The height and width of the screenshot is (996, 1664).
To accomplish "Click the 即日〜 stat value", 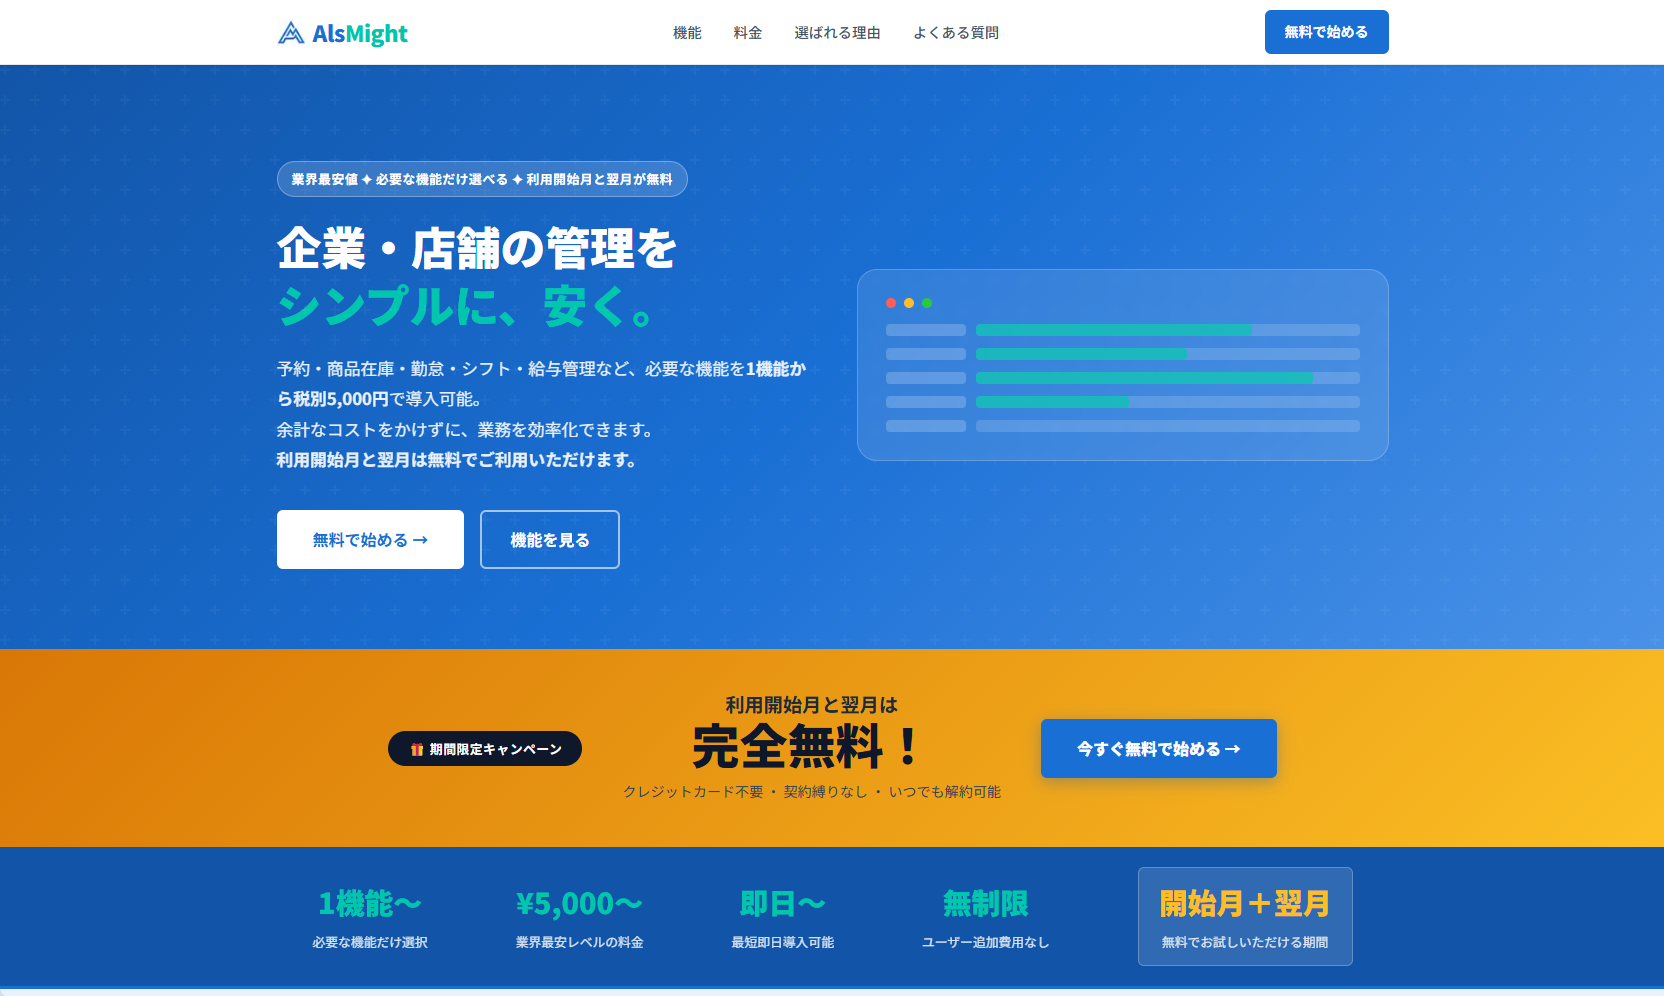I will pyautogui.click(x=783, y=904).
